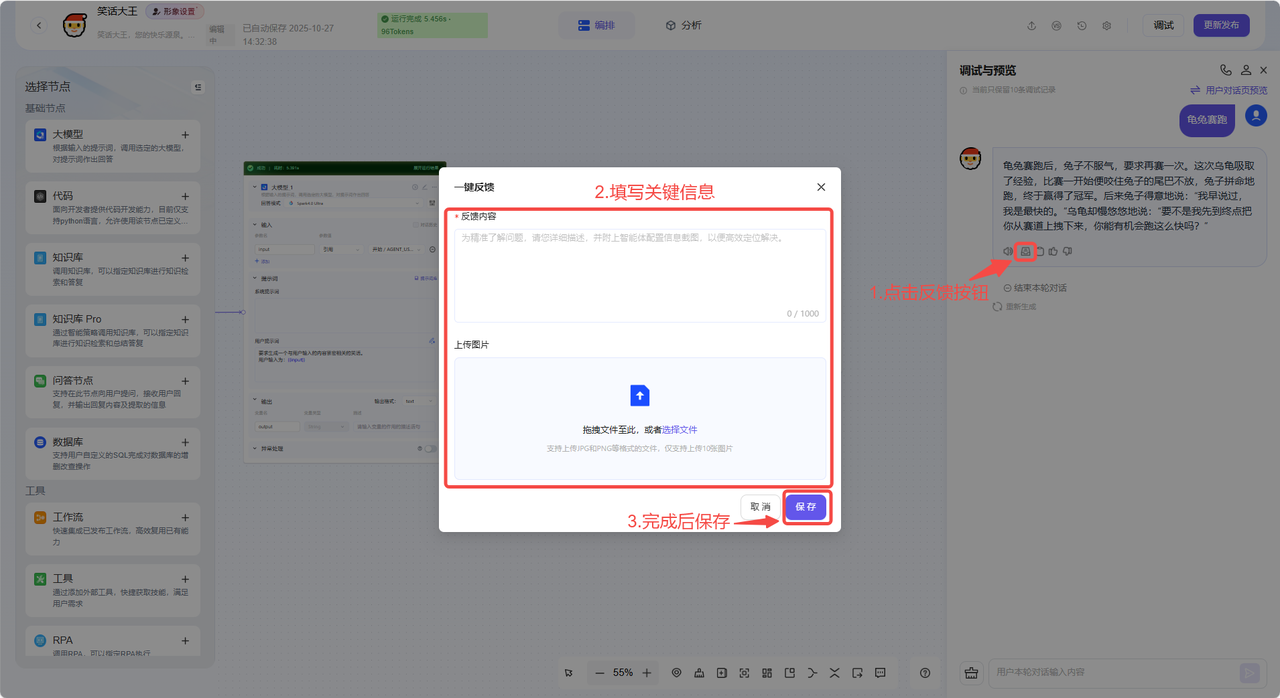Viewport: 1280px width, 698px height.
Task: Click the 反馈内容 text area
Action: coord(640,275)
